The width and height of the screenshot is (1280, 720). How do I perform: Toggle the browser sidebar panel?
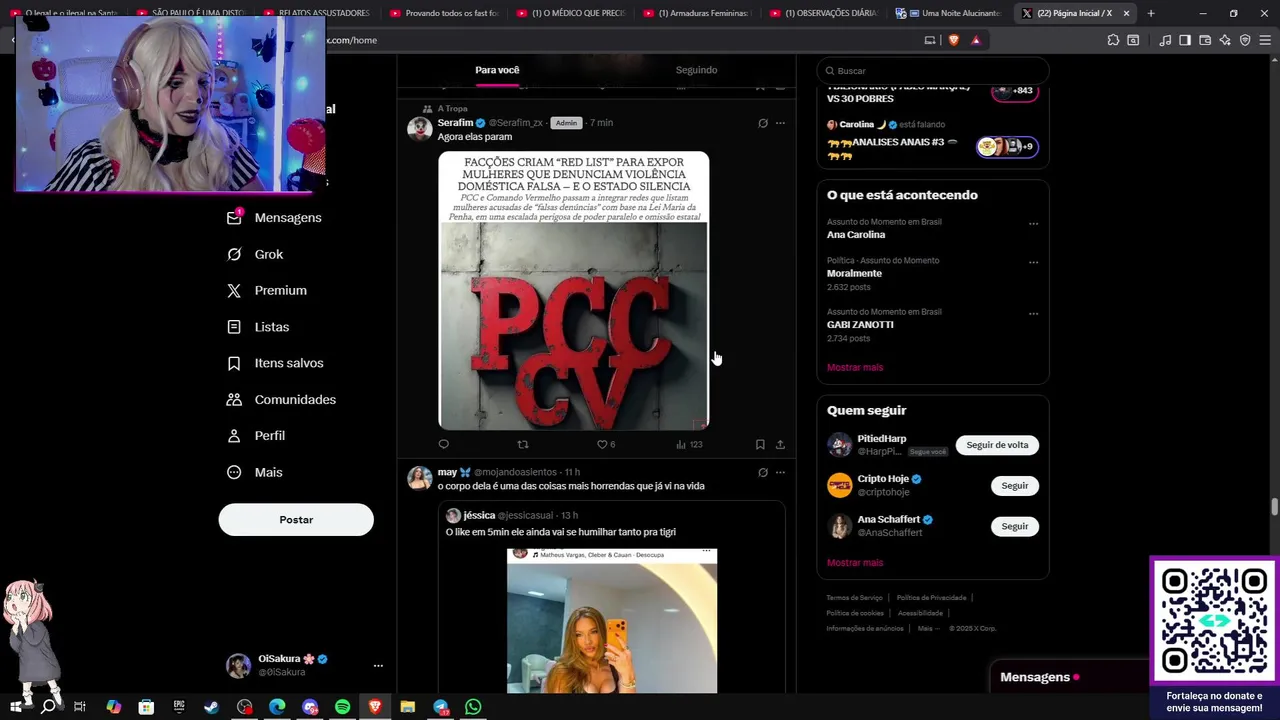pyautogui.click(x=1185, y=40)
